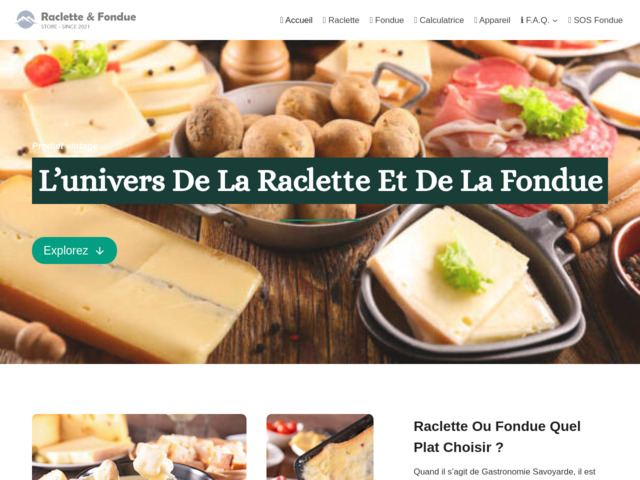Viewport: 640px width, 480px height.
Task: Click the L'univers De La Raclette heading
Action: pyautogui.click(x=320, y=180)
